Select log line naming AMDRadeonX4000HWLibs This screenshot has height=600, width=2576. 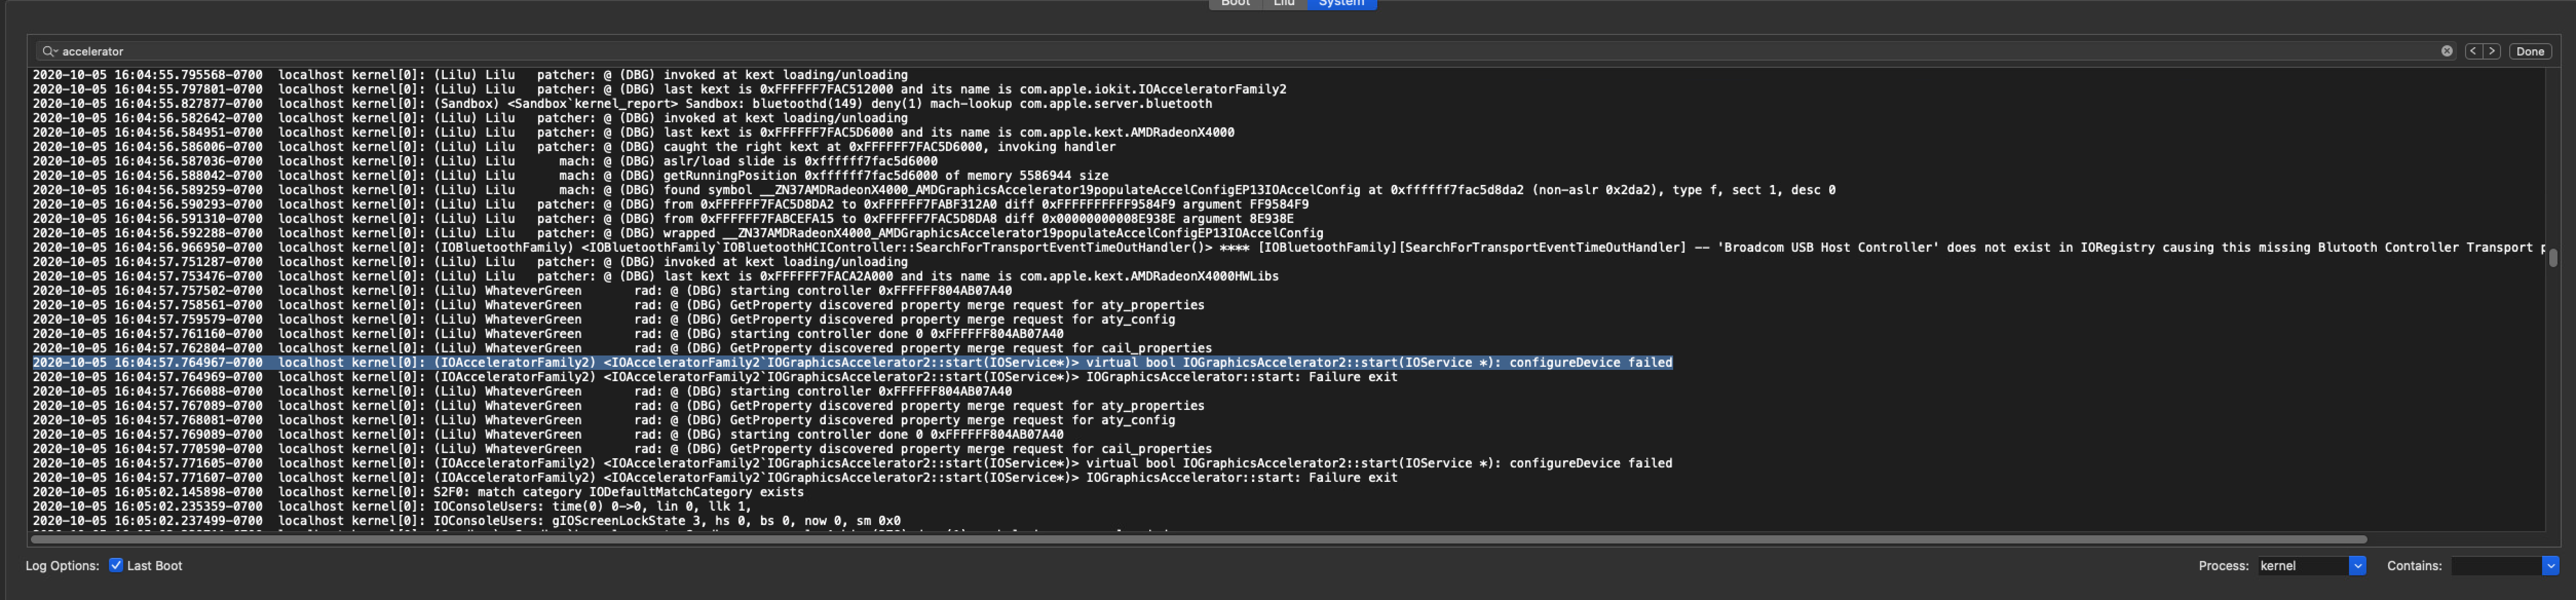point(655,276)
